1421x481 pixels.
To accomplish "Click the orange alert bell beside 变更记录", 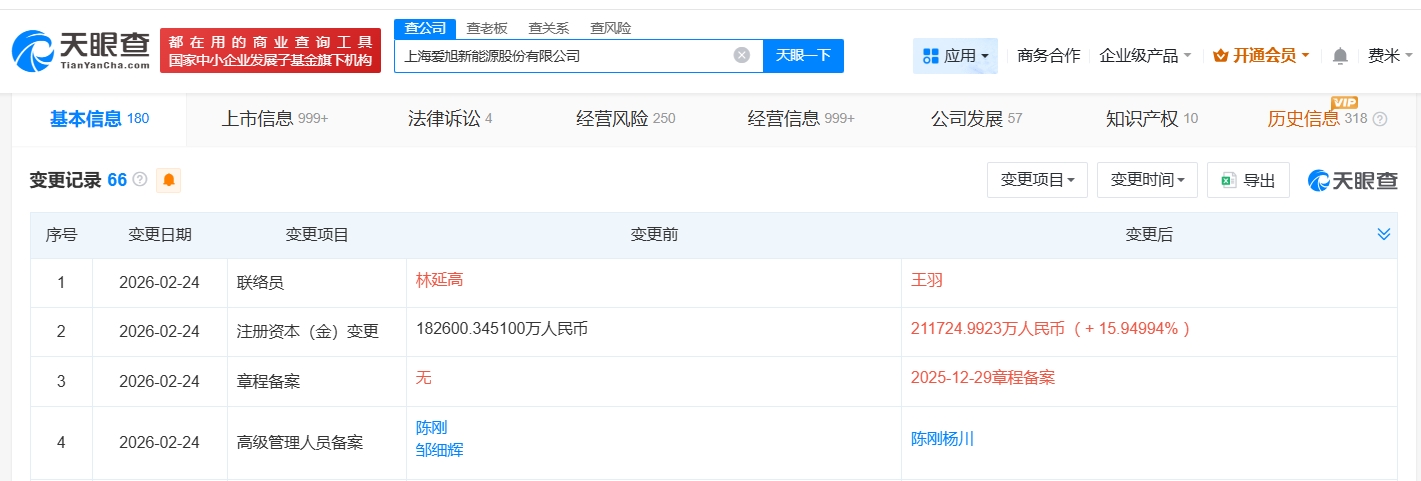I will click(x=169, y=180).
